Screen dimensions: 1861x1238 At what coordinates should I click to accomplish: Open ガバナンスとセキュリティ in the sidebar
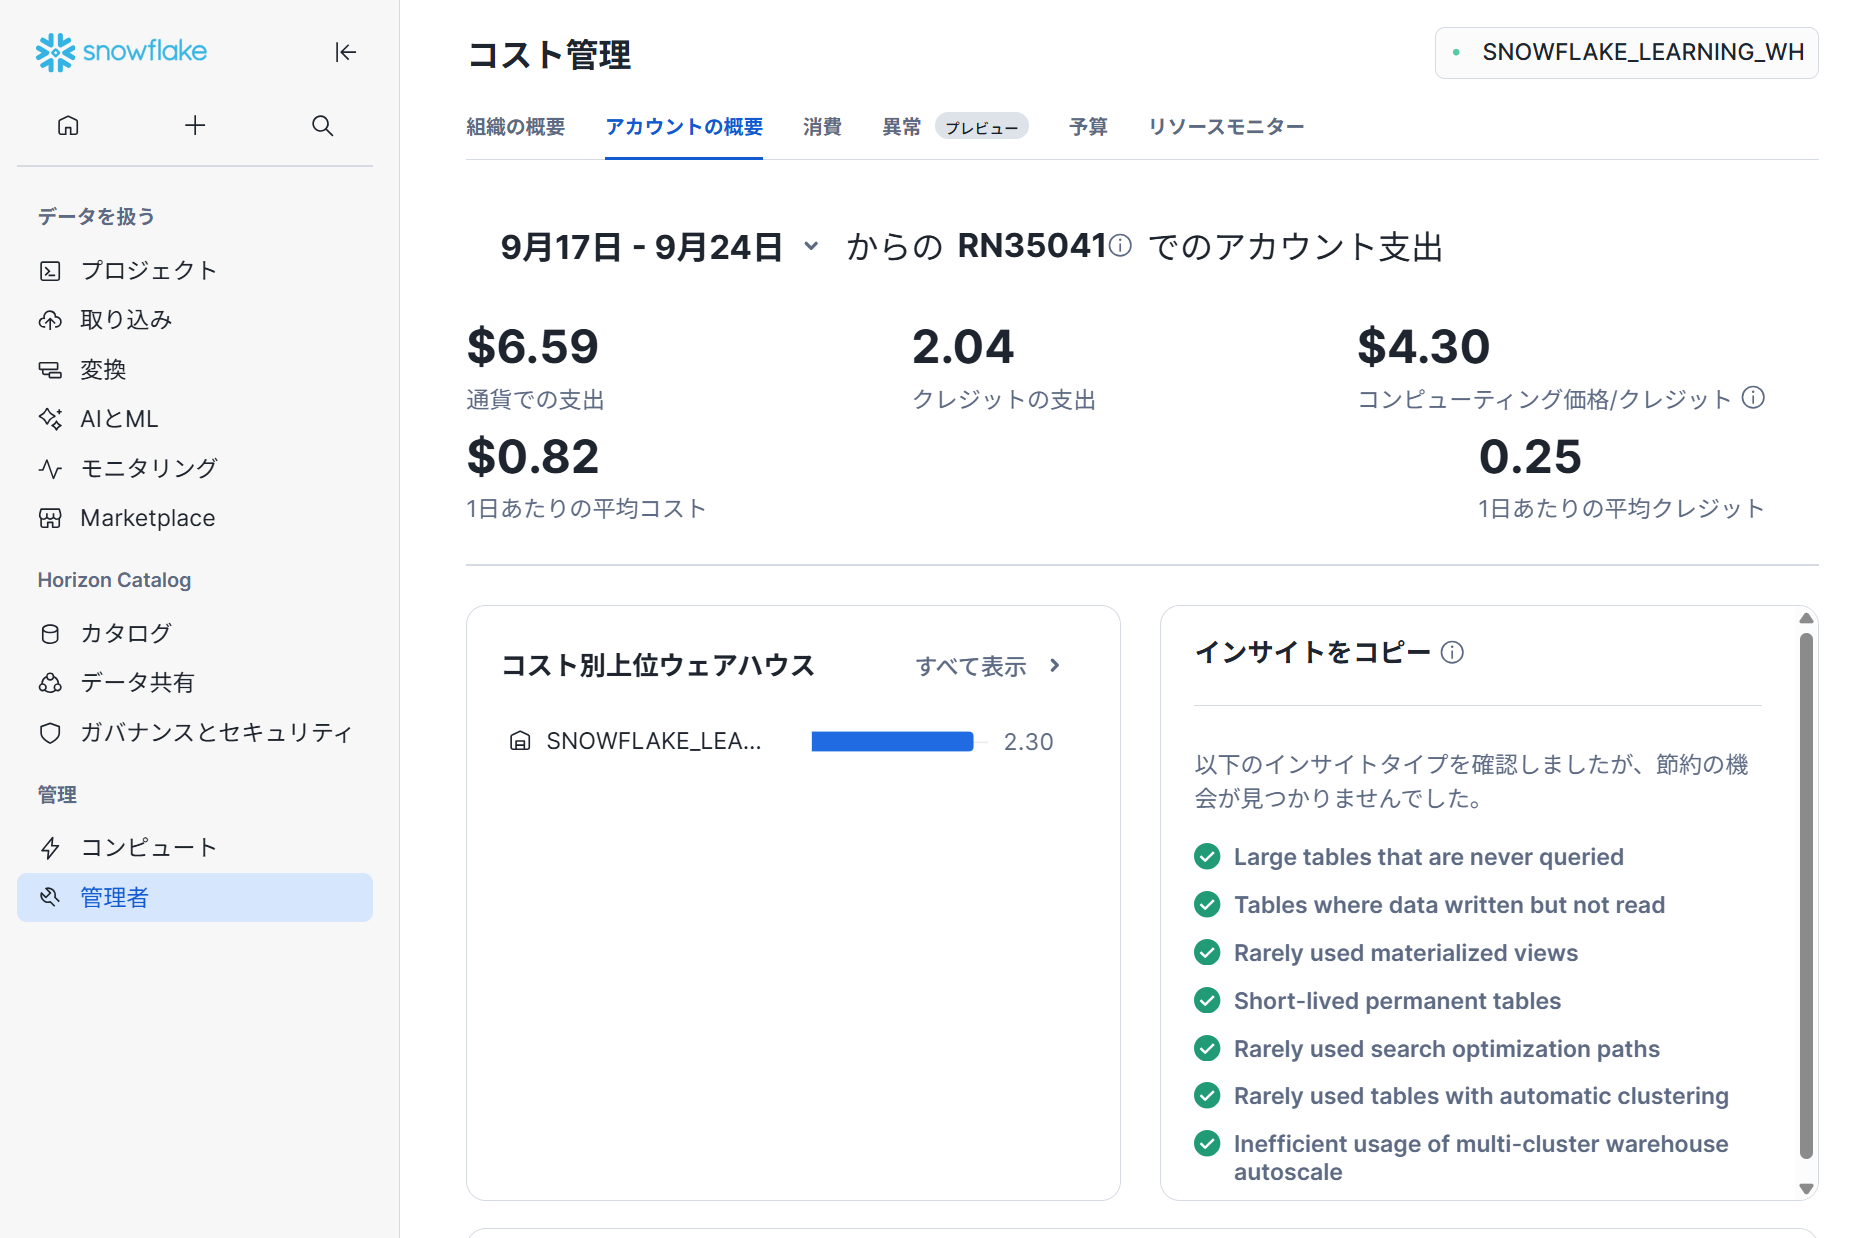pyautogui.click(x=195, y=733)
